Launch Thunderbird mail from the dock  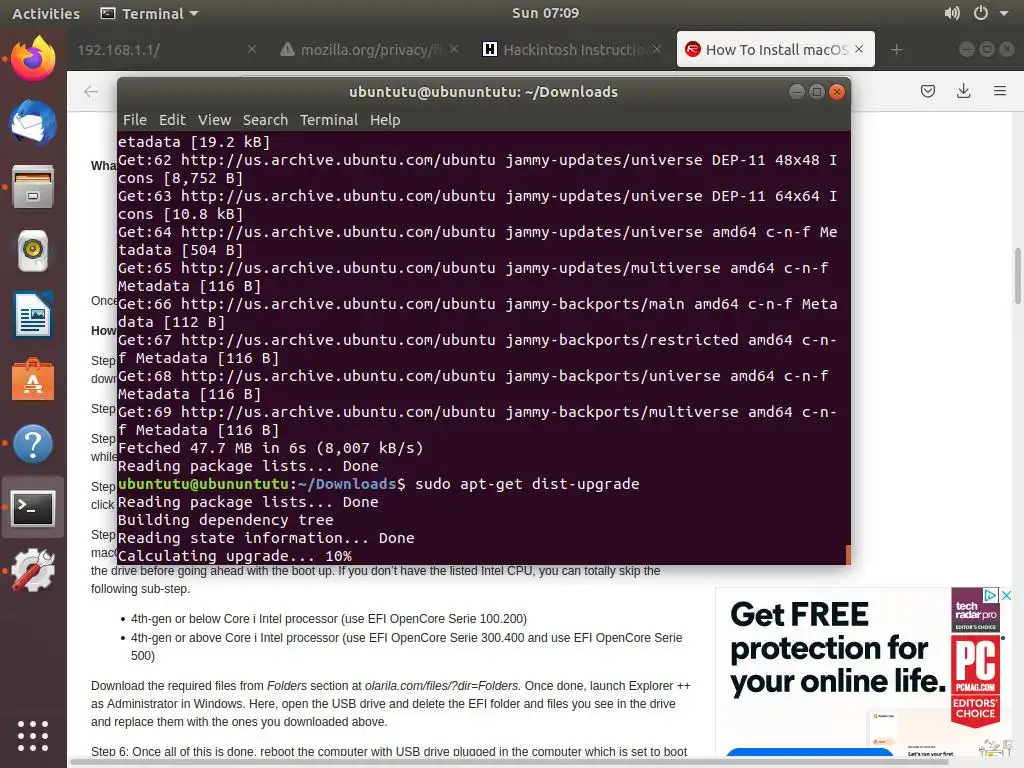click(33, 123)
